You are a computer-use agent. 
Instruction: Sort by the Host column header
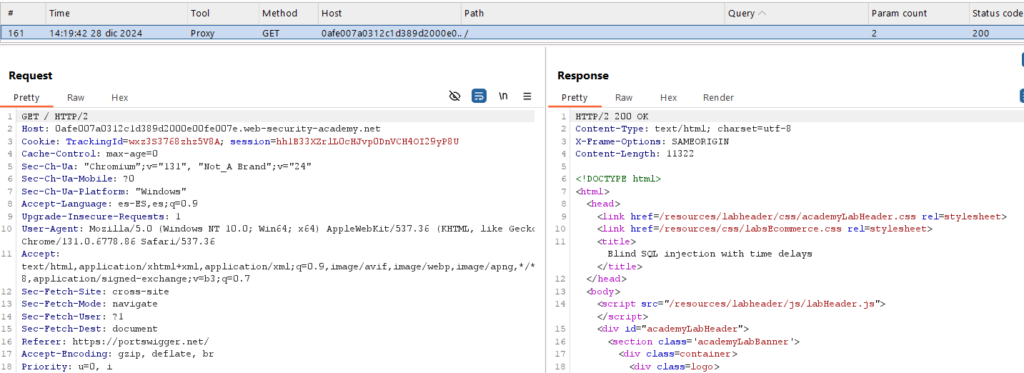coord(389,13)
